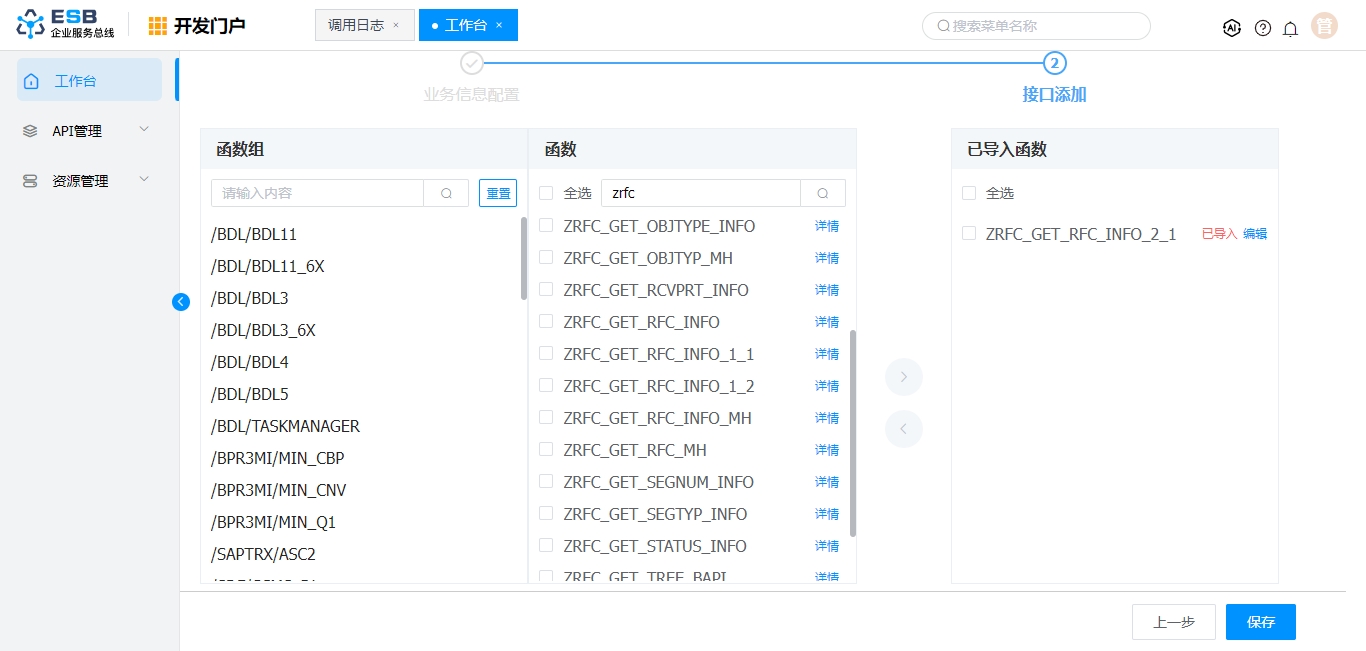This screenshot has width=1366, height=651.
Task: Expand the 资源管理 sidebar menu
Action: (89, 181)
